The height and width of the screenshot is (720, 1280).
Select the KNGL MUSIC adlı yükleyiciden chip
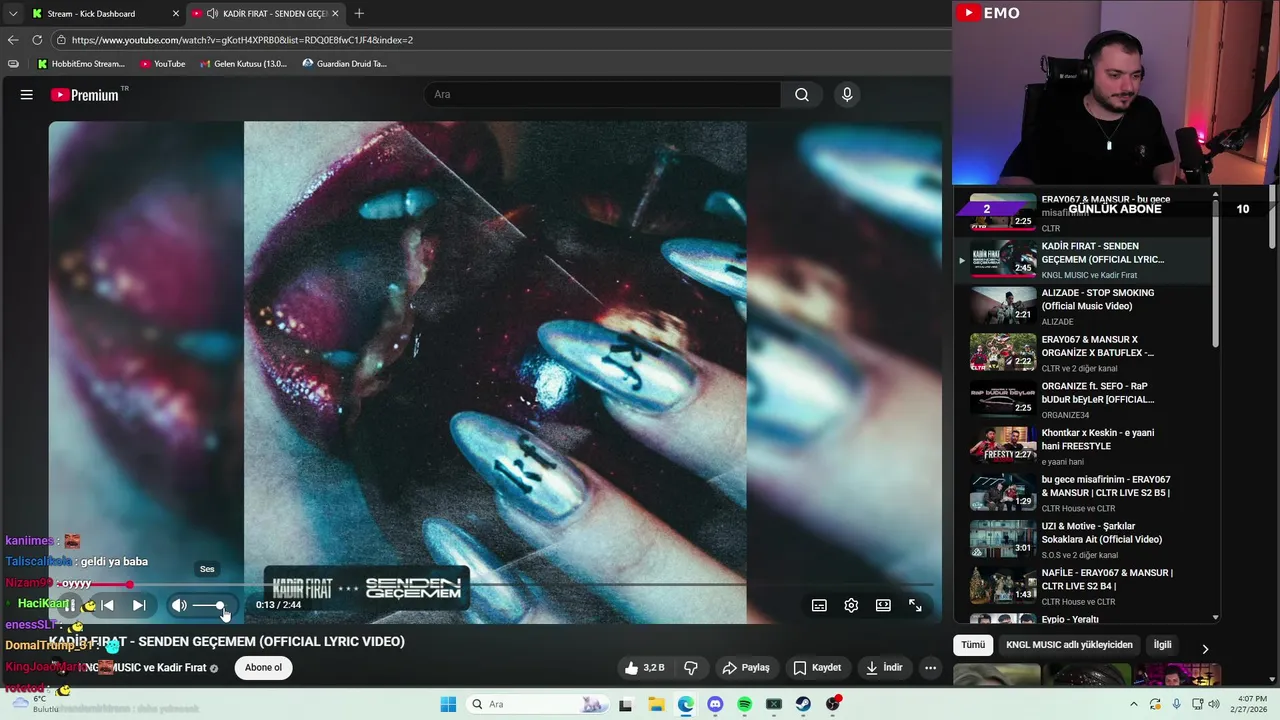pos(1069,645)
